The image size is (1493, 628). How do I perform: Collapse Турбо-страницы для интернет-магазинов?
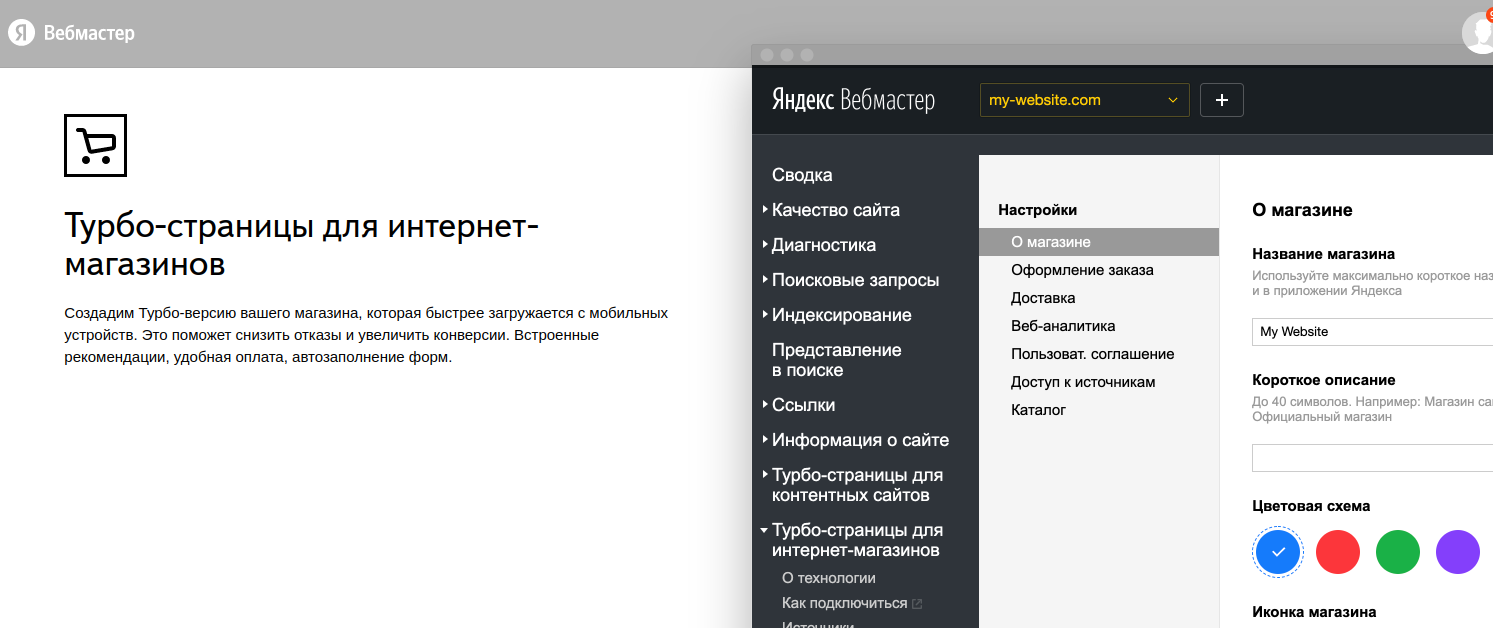point(852,540)
